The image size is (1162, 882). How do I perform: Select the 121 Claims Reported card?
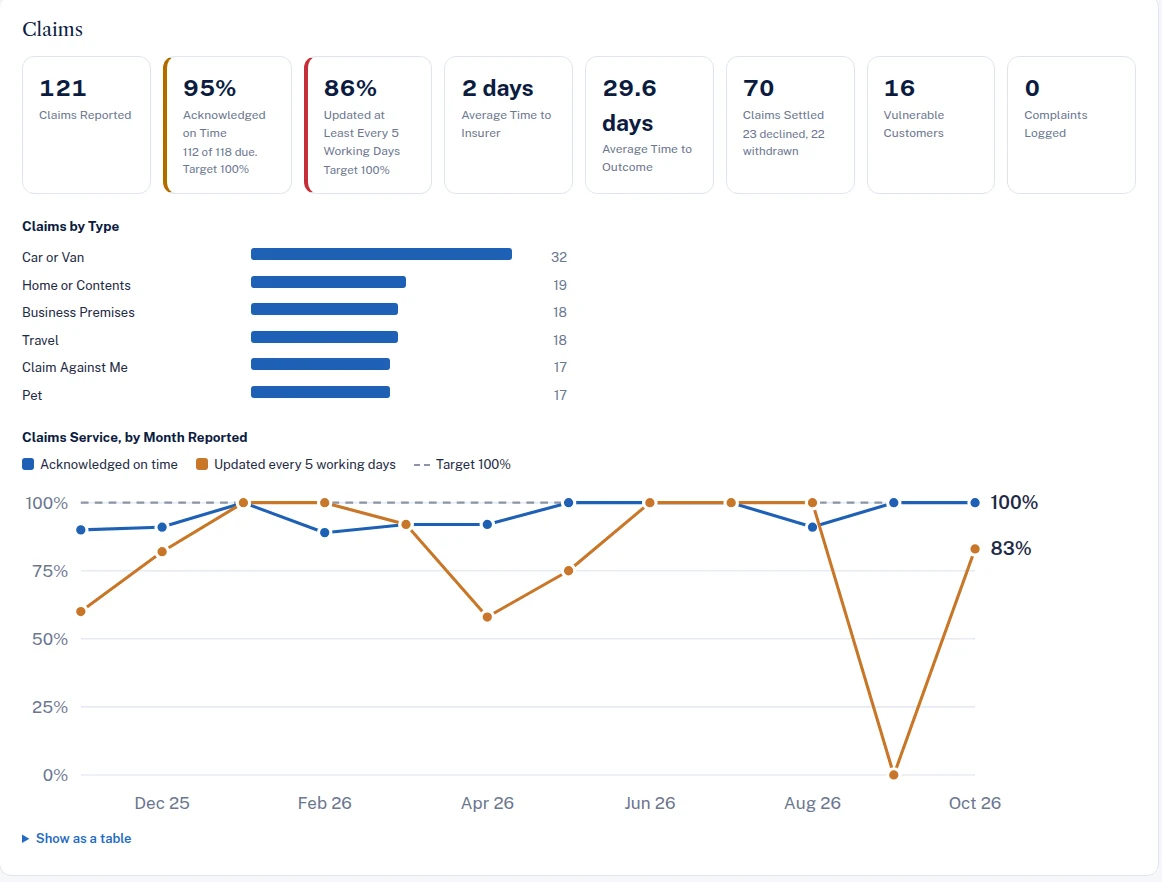click(86, 125)
